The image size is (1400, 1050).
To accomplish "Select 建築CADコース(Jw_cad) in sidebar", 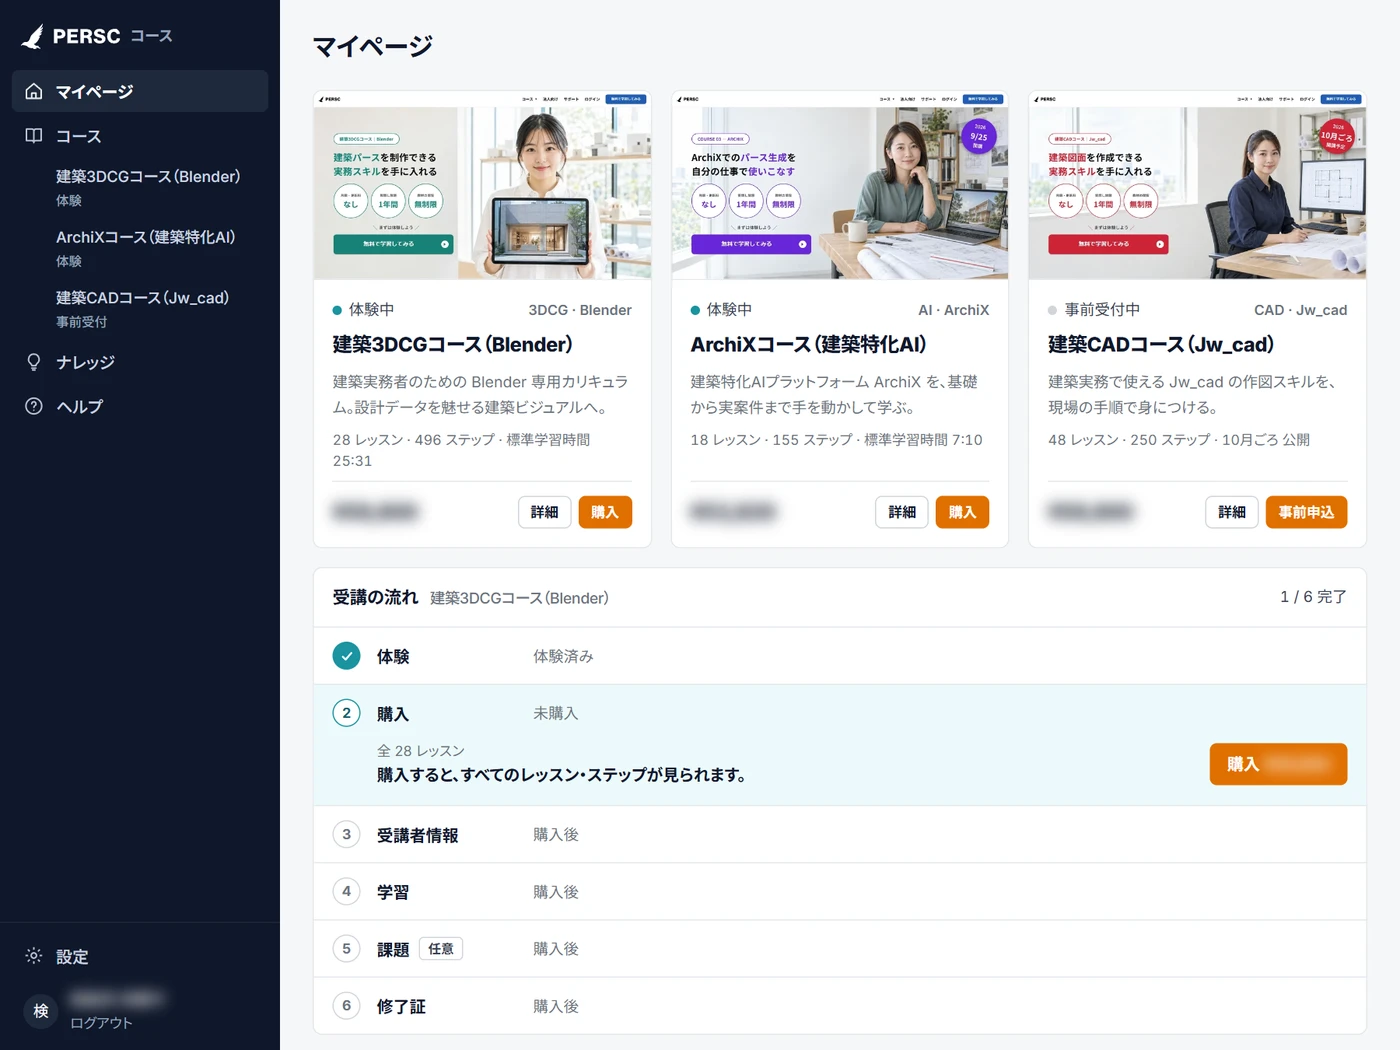I will pyautogui.click(x=142, y=308).
